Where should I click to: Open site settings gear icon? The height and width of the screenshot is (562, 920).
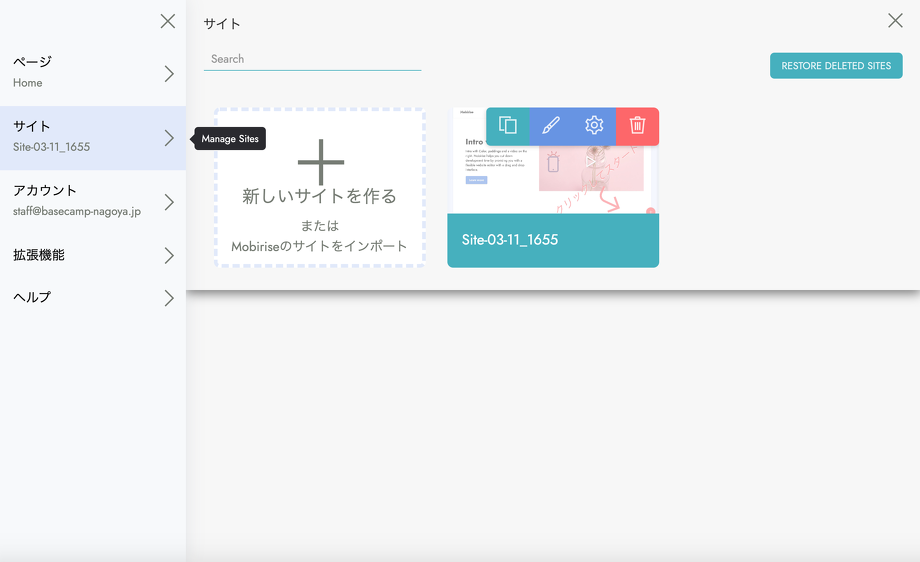(x=594, y=126)
